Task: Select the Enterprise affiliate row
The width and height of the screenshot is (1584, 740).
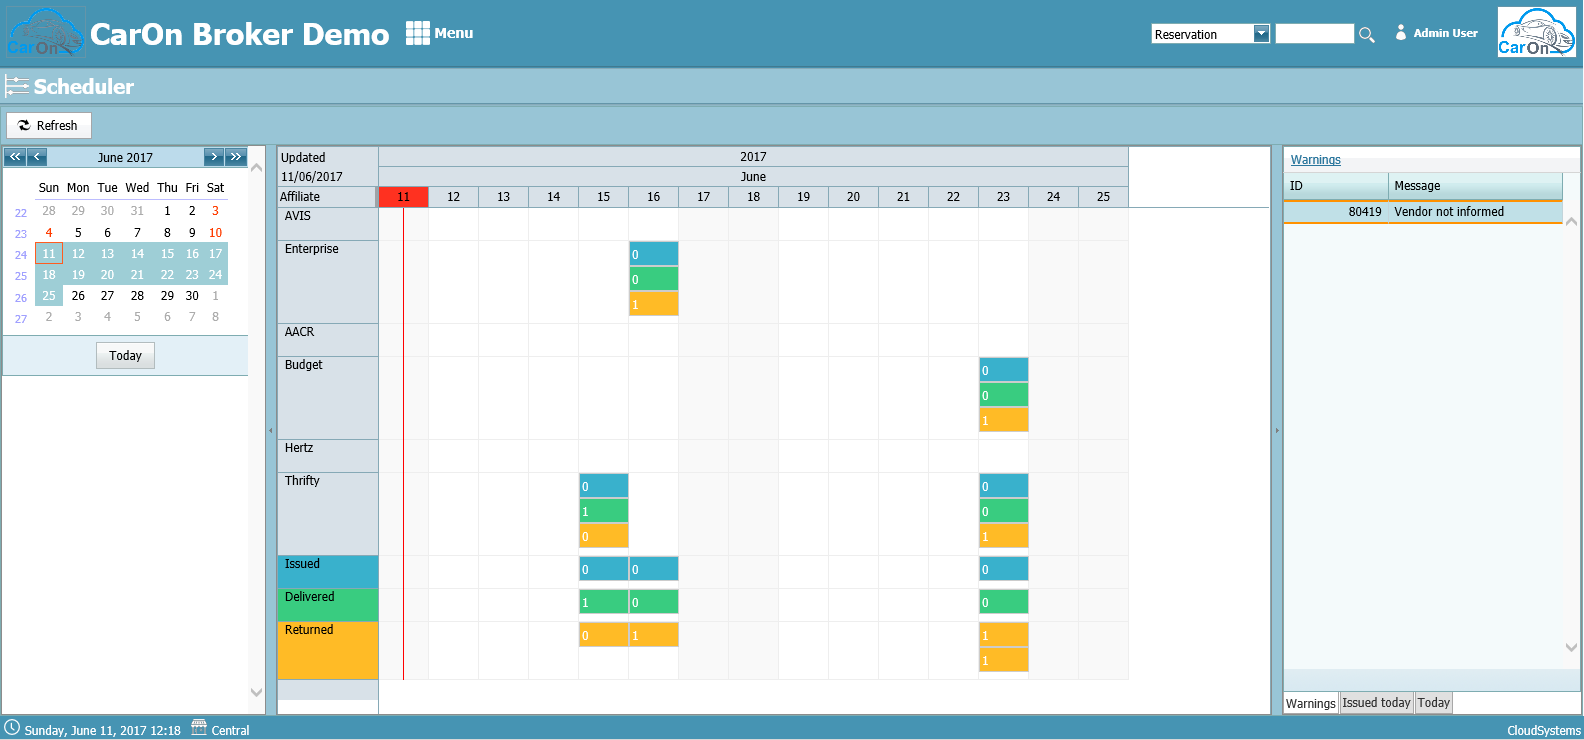Action: pos(328,282)
